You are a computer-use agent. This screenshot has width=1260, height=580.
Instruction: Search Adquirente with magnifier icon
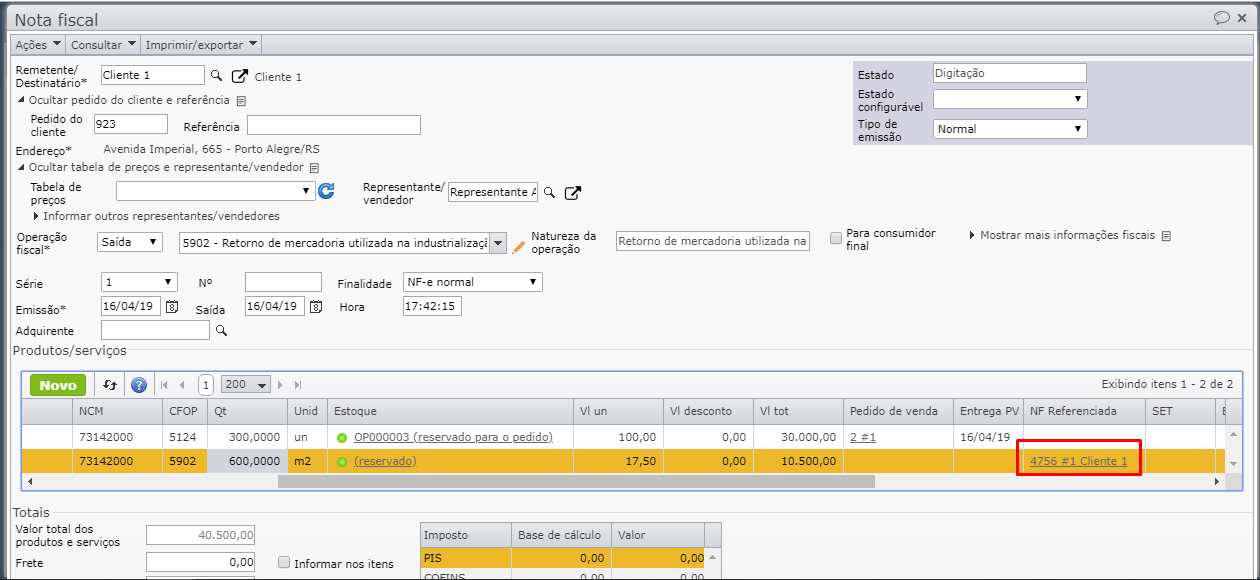[222, 330]
